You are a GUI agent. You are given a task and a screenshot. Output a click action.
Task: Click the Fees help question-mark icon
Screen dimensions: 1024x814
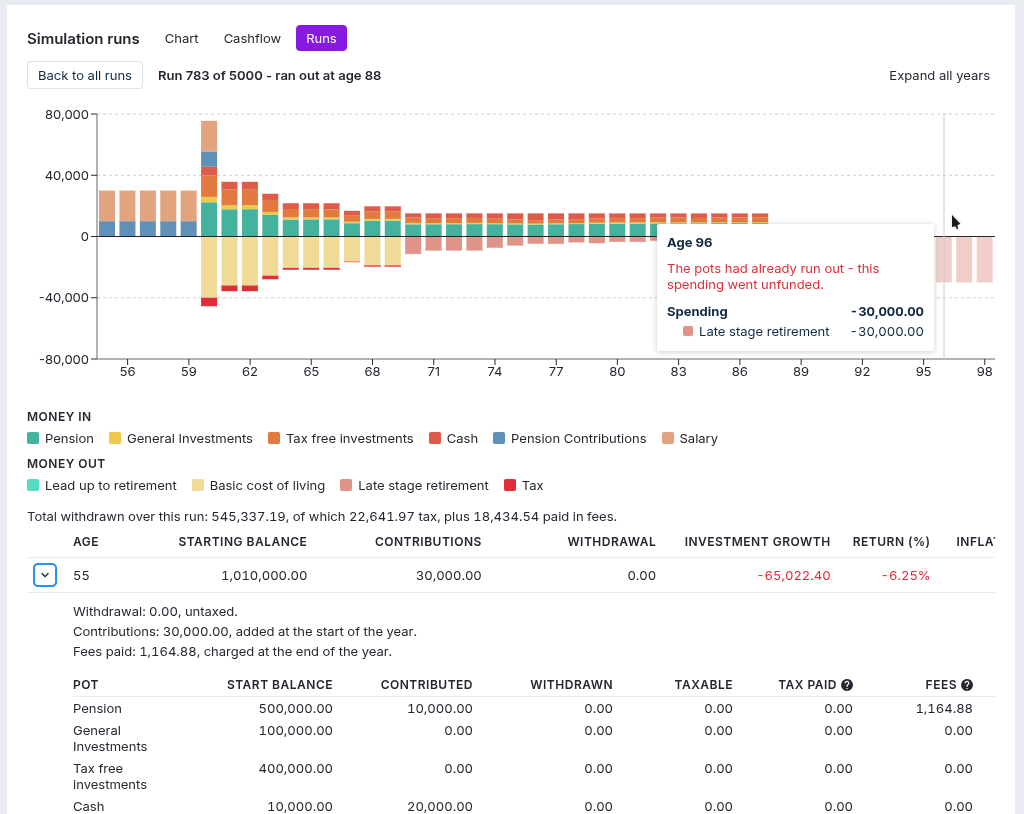[x=967, y=685]
